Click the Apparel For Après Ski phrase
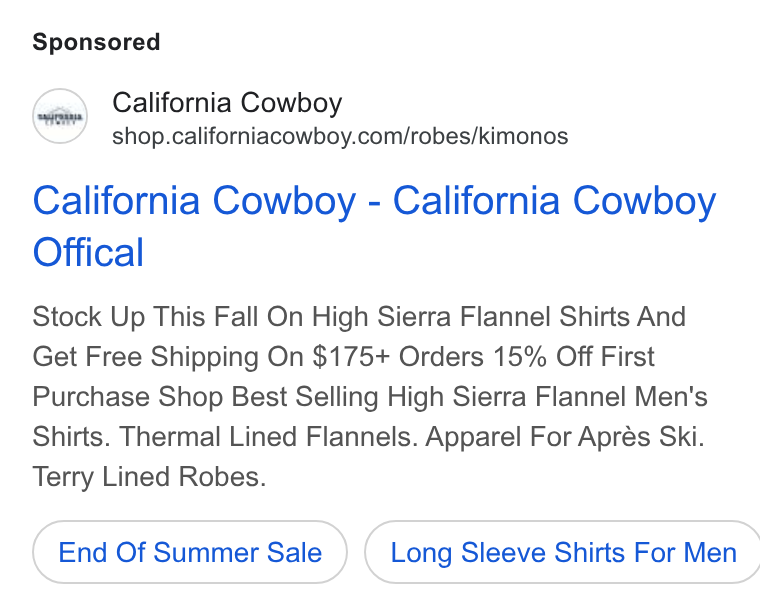Viewport: 760px width, 616px height. [565, 437]
